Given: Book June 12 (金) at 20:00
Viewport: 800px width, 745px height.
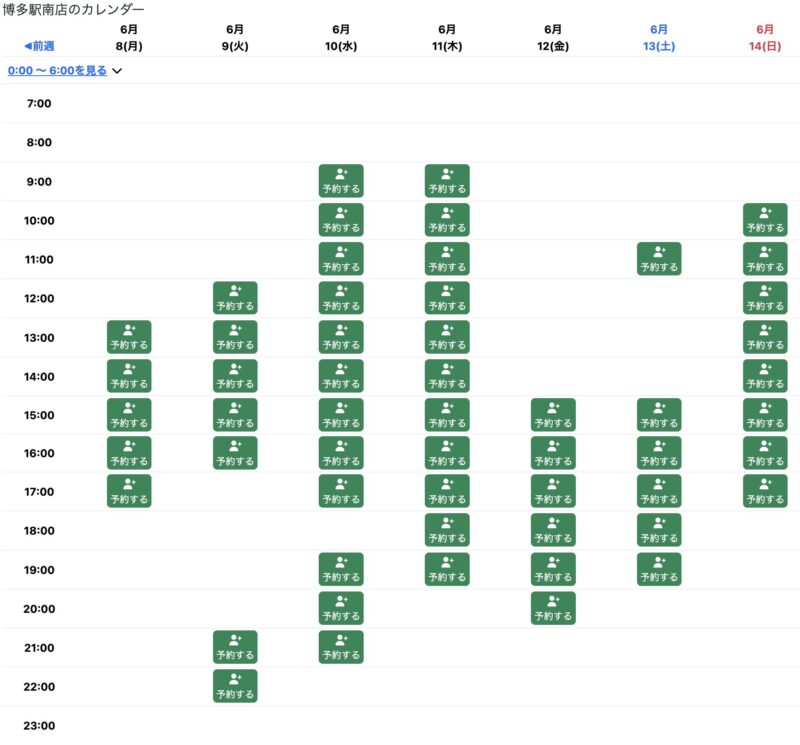Looking at the screenshot, I should [554, 608].
